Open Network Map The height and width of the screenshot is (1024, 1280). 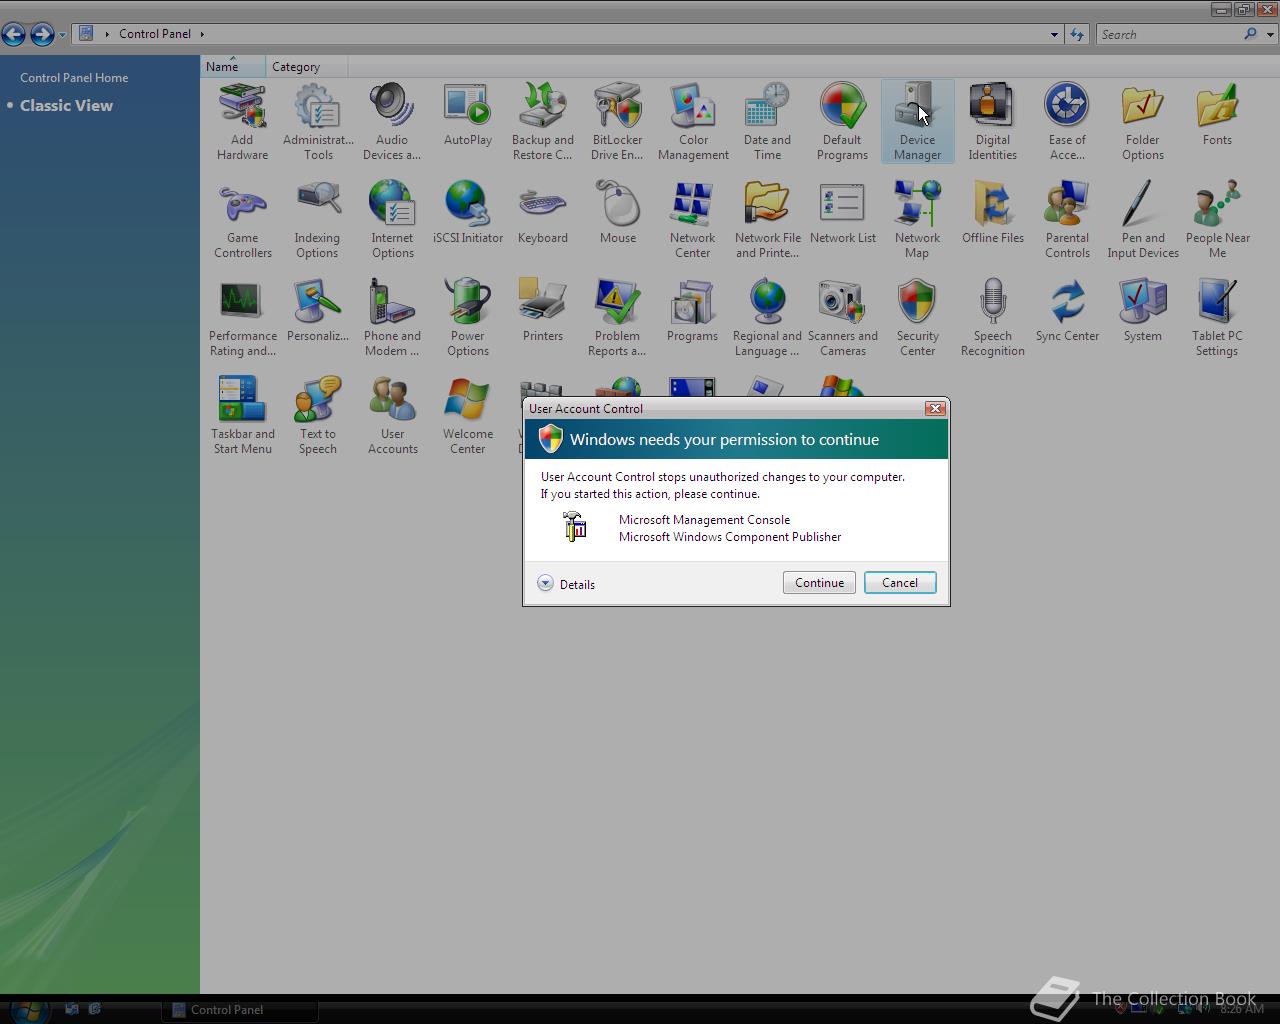coord(917,219)
